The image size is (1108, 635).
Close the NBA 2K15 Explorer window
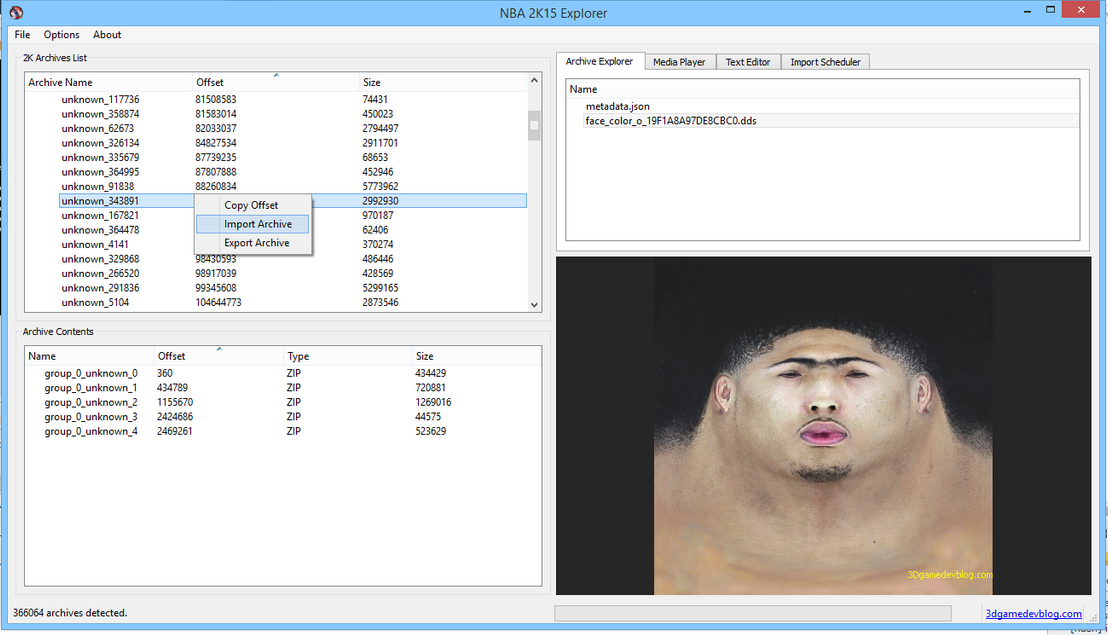1081,10
